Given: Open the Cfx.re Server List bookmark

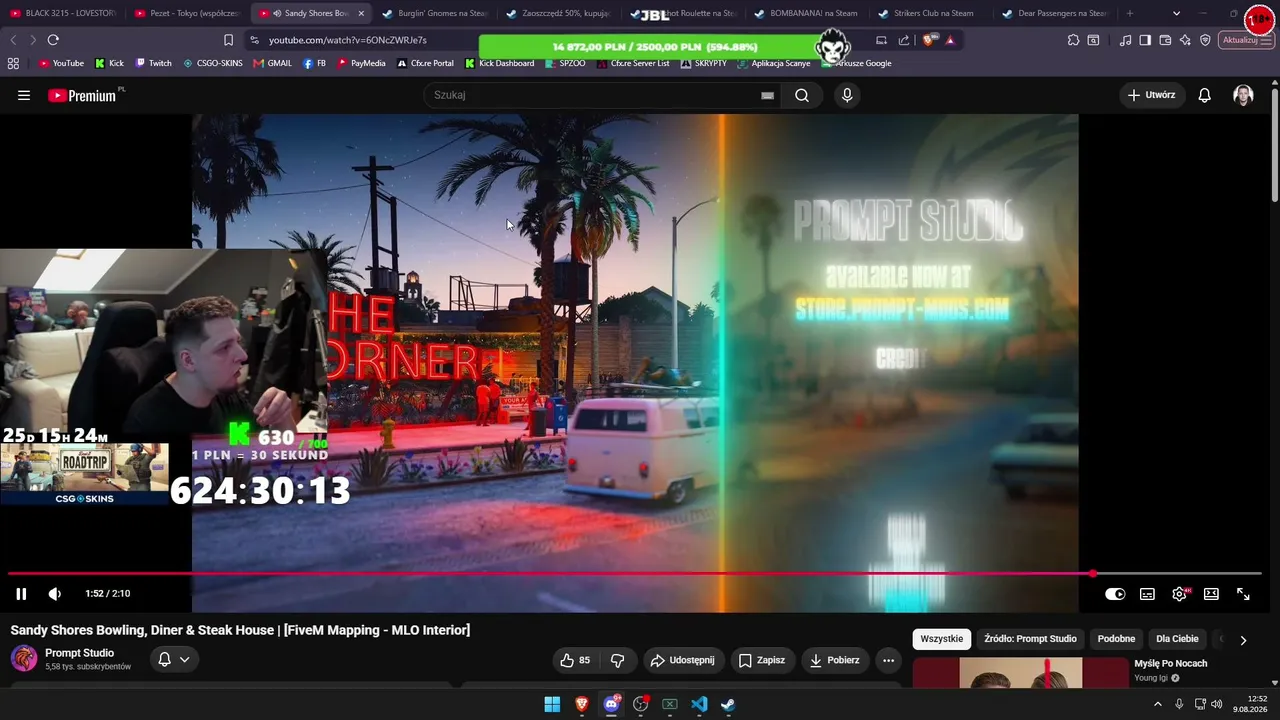Looking at the screenshot, I should [633, 63].
